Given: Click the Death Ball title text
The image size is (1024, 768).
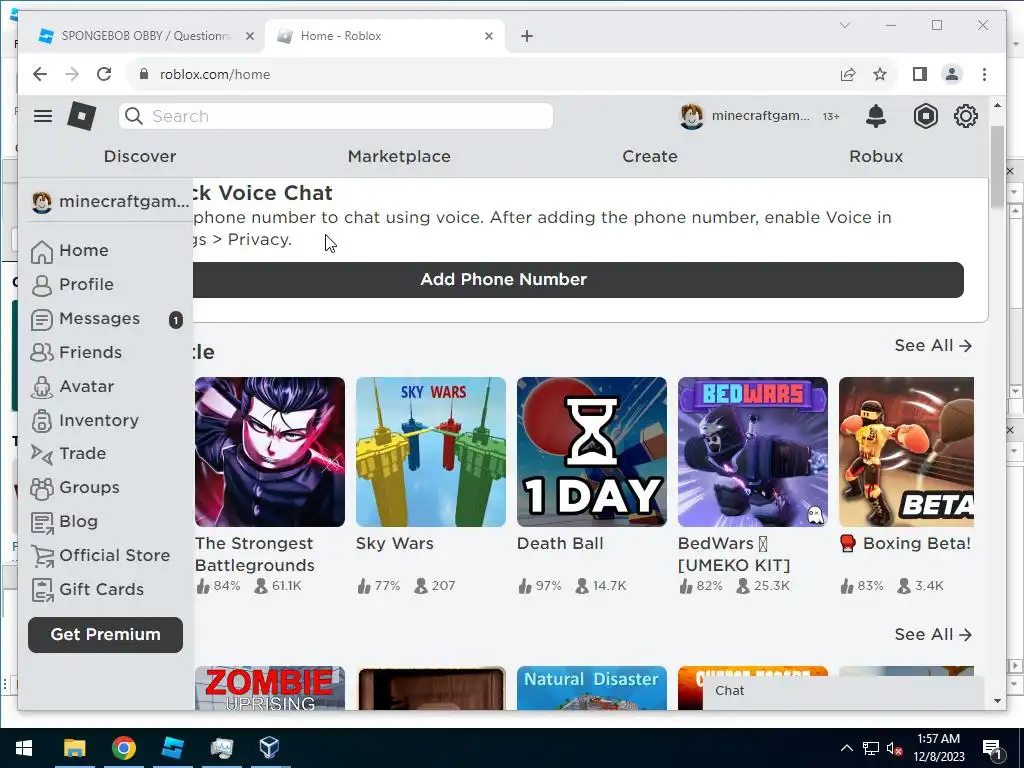Looking at the screenshot, I should tap(560, 544).
